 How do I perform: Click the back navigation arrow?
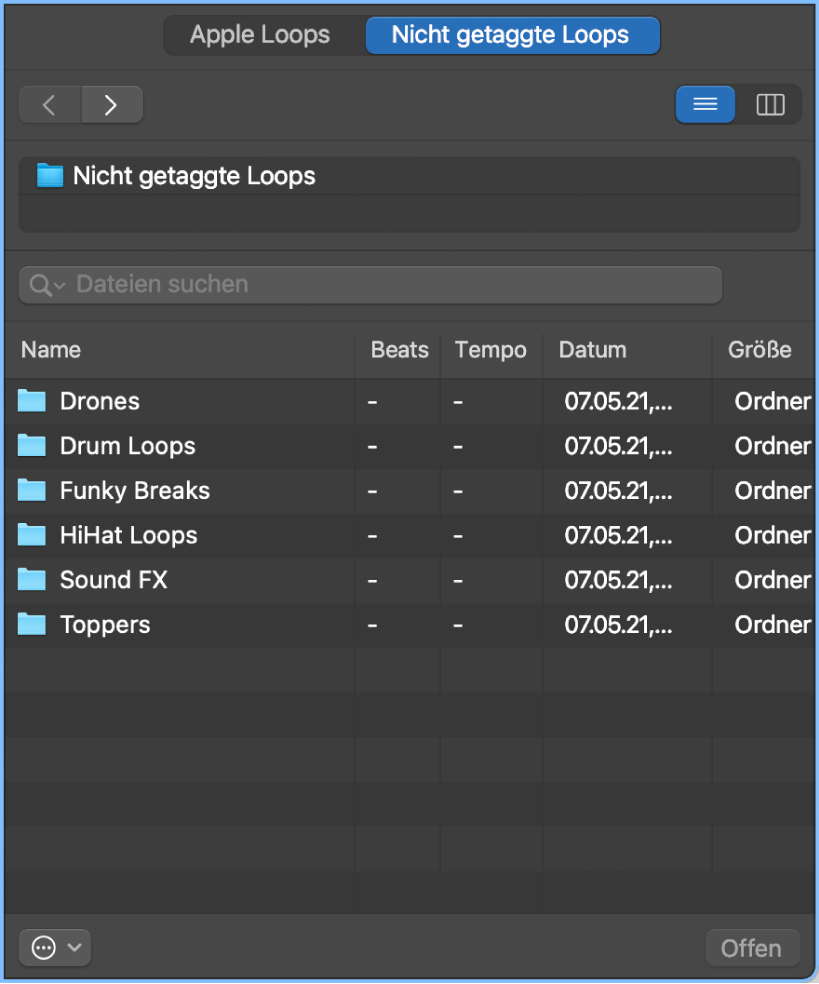pos(49,104)
